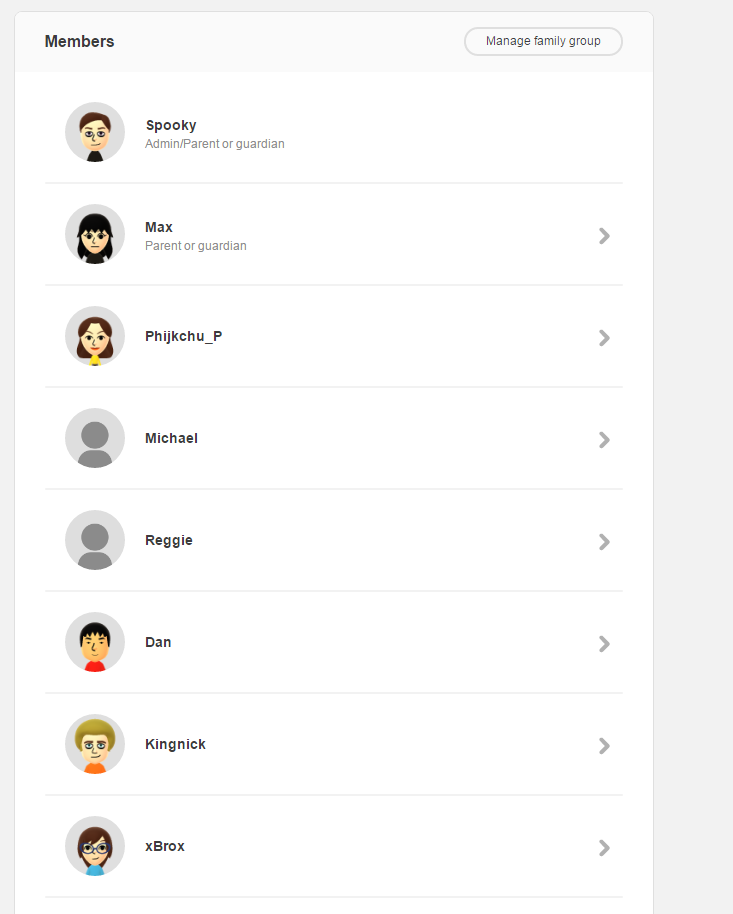
Task: Select the xBrox name label
Action: 164,846
